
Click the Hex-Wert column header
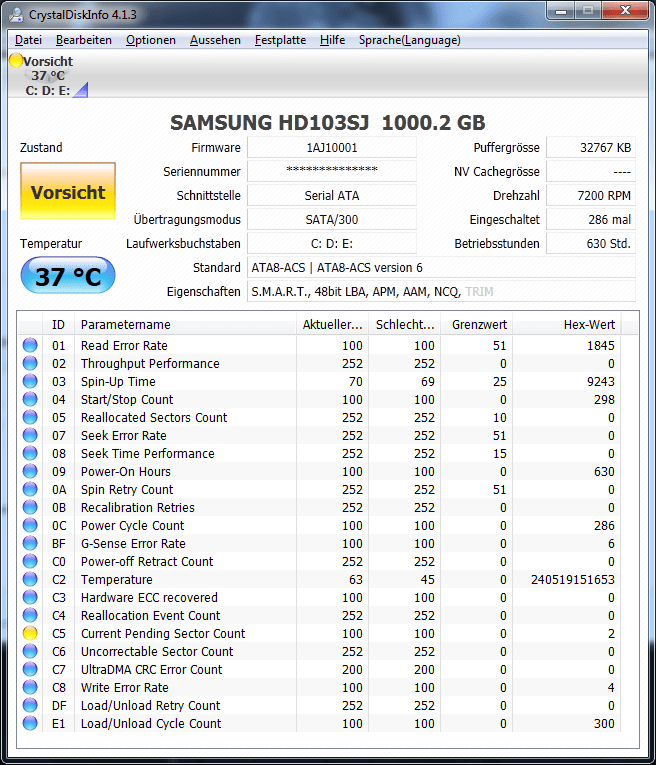pyautogui.click(x=567, y=324)
